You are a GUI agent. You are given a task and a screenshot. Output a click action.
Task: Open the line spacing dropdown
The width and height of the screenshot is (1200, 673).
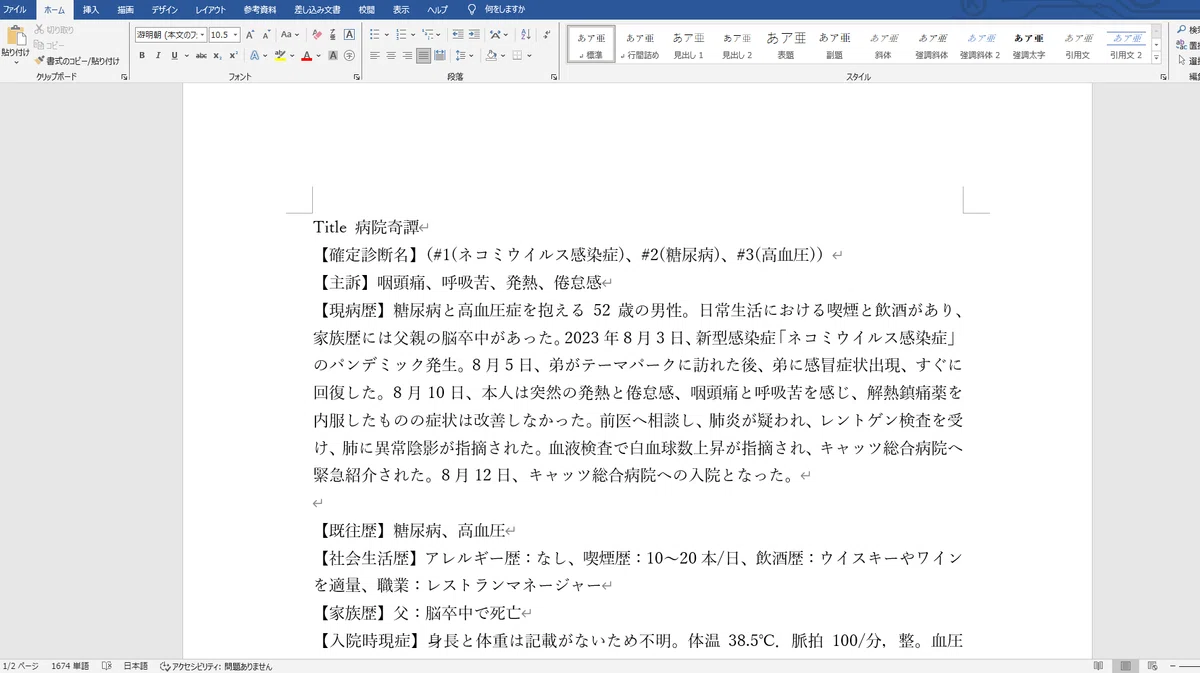point(466,56)
